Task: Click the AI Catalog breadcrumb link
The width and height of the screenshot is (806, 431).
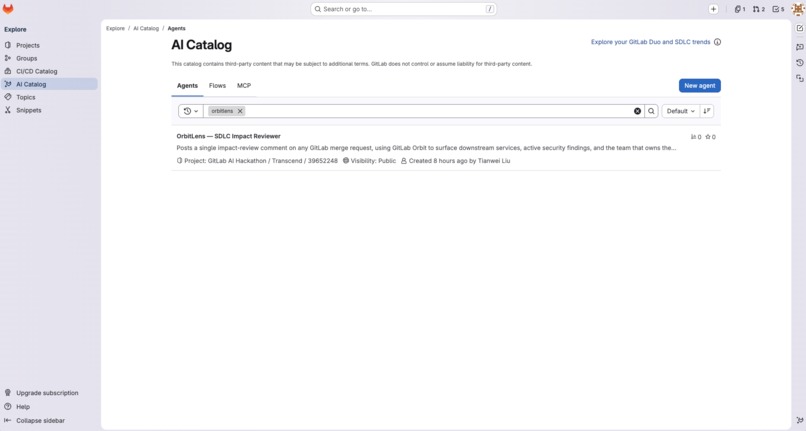Action: (146, 28)
